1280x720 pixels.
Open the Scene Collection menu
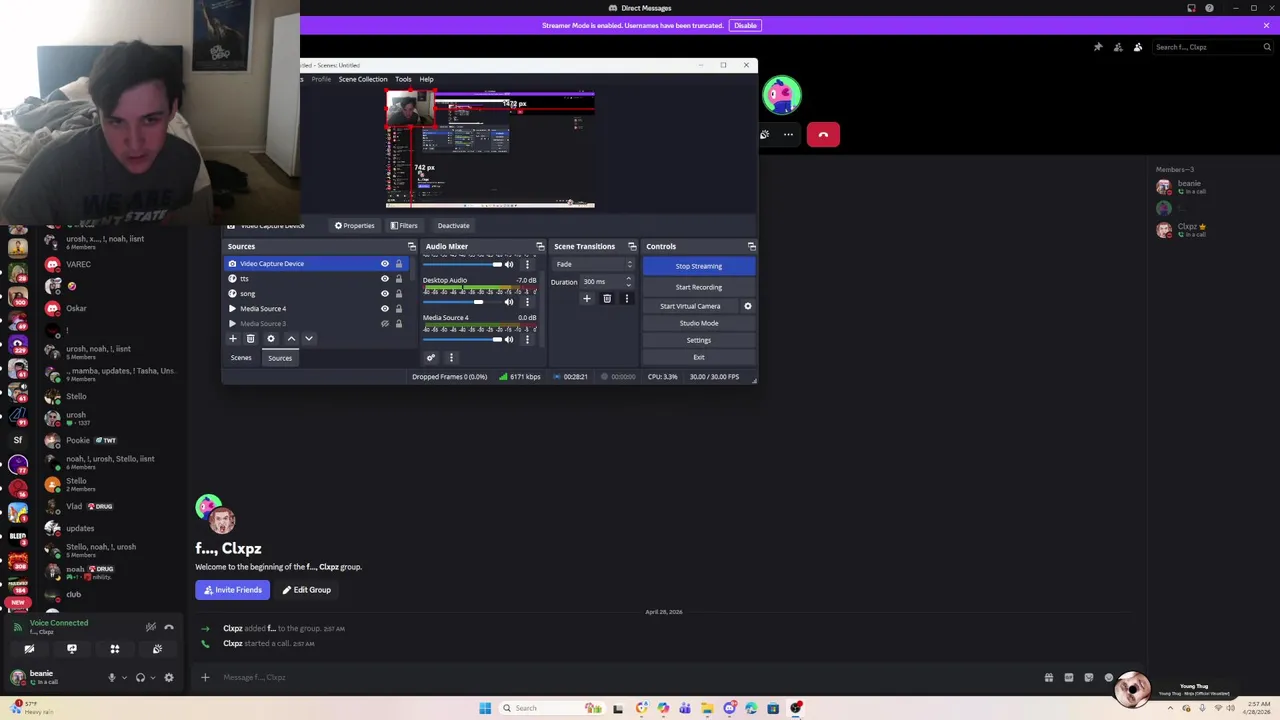coord(363,79)
